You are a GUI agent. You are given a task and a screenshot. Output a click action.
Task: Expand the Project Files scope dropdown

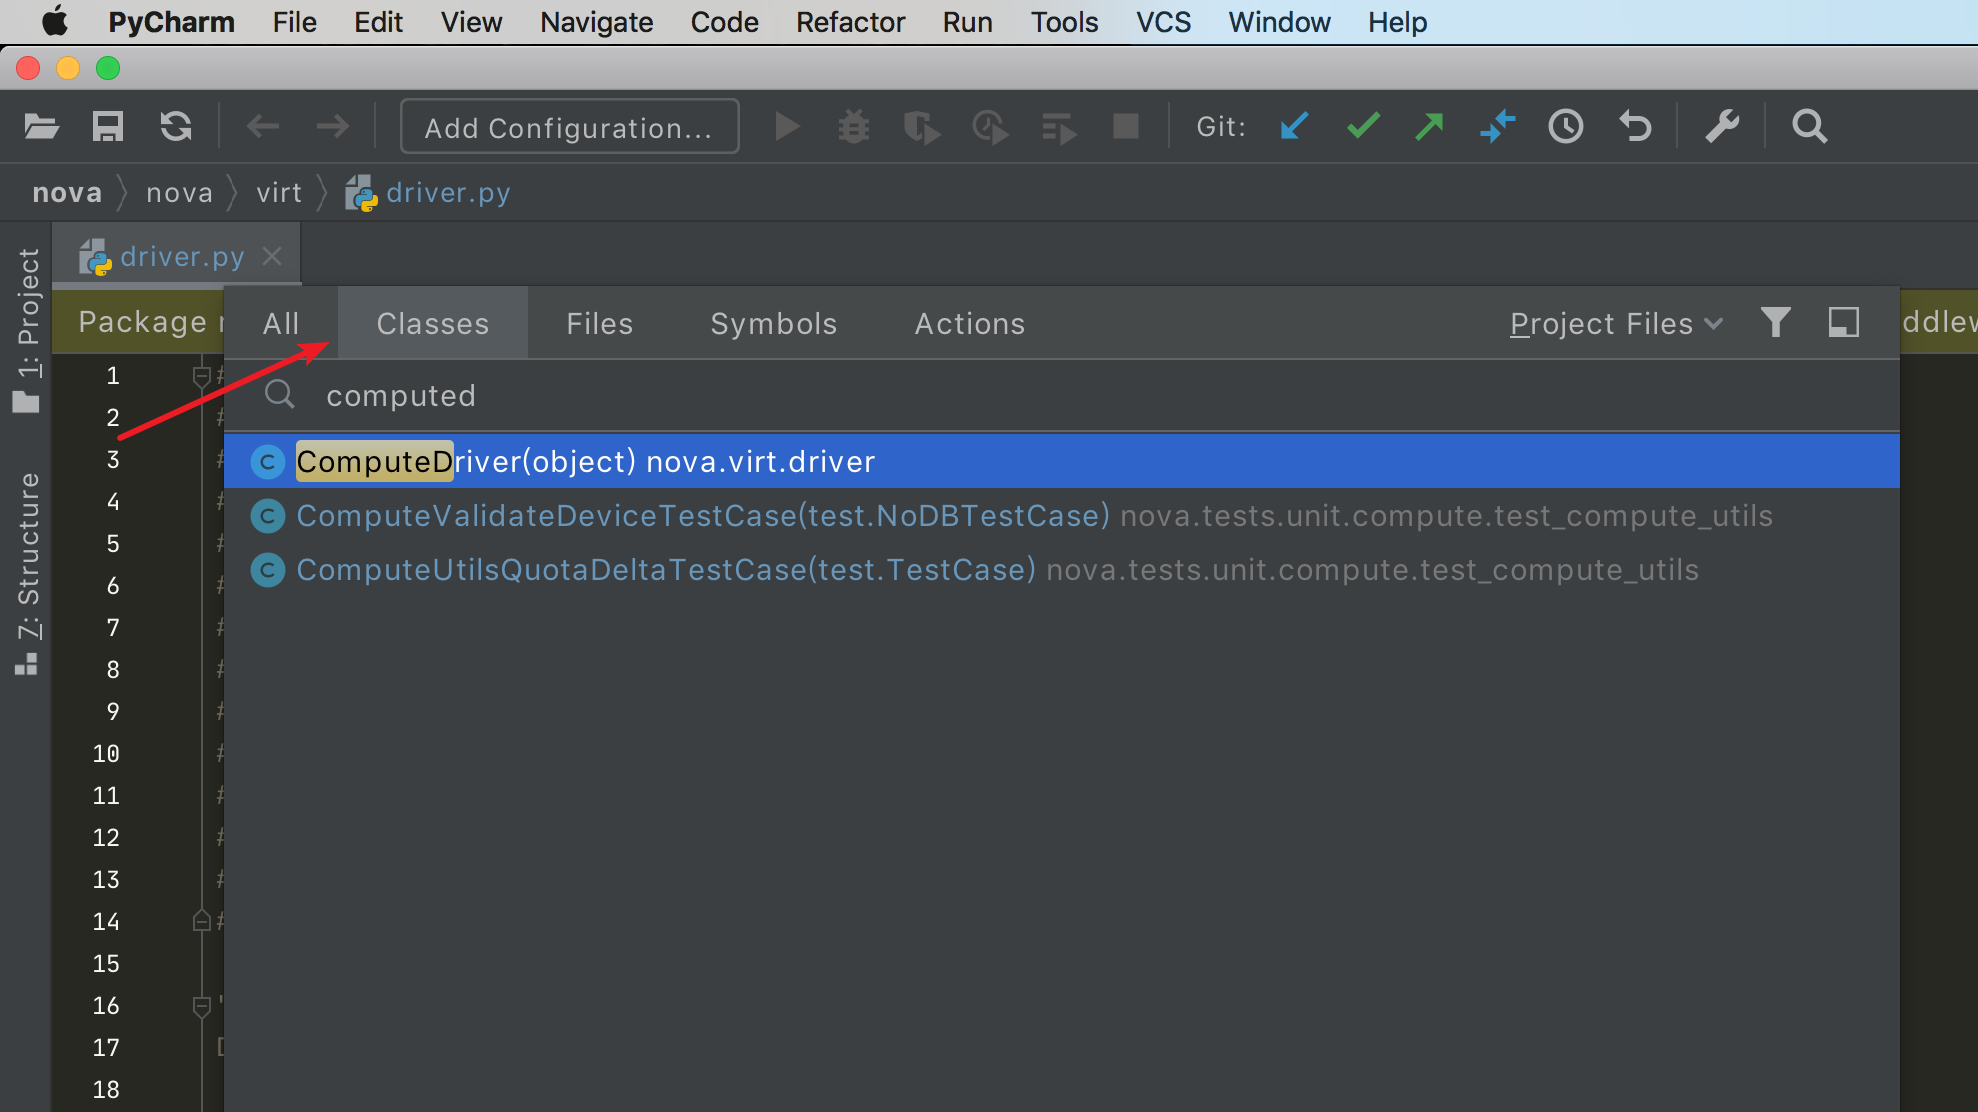click(x=1616, y=324)
